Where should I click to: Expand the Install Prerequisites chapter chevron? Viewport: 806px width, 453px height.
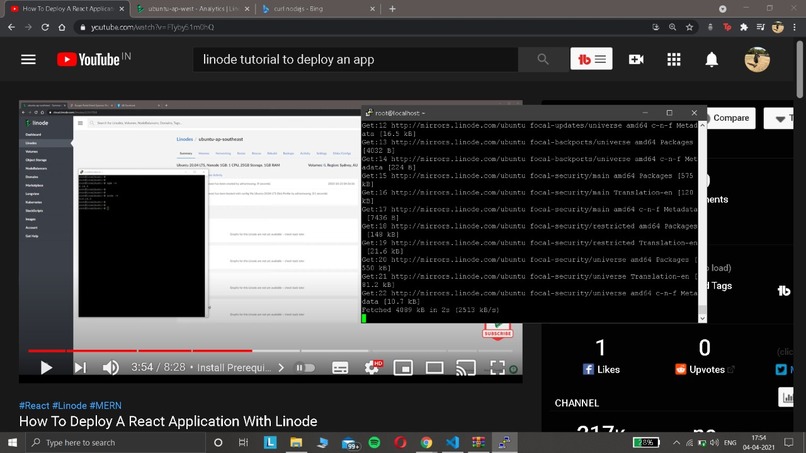[281, 368]
